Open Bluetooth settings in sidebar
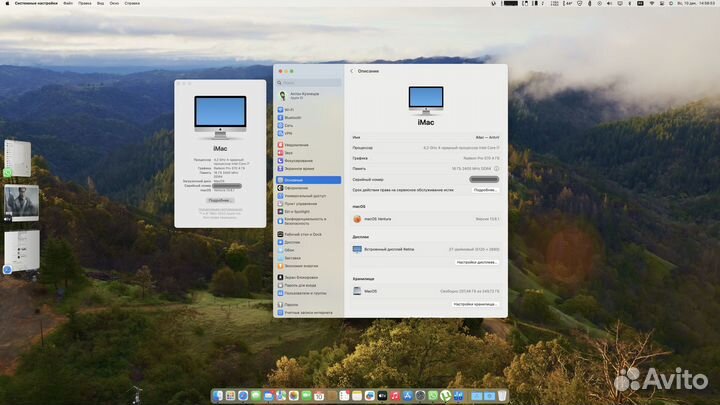Image resolution: width=720 pixels, height=405 pixels. 309,118
